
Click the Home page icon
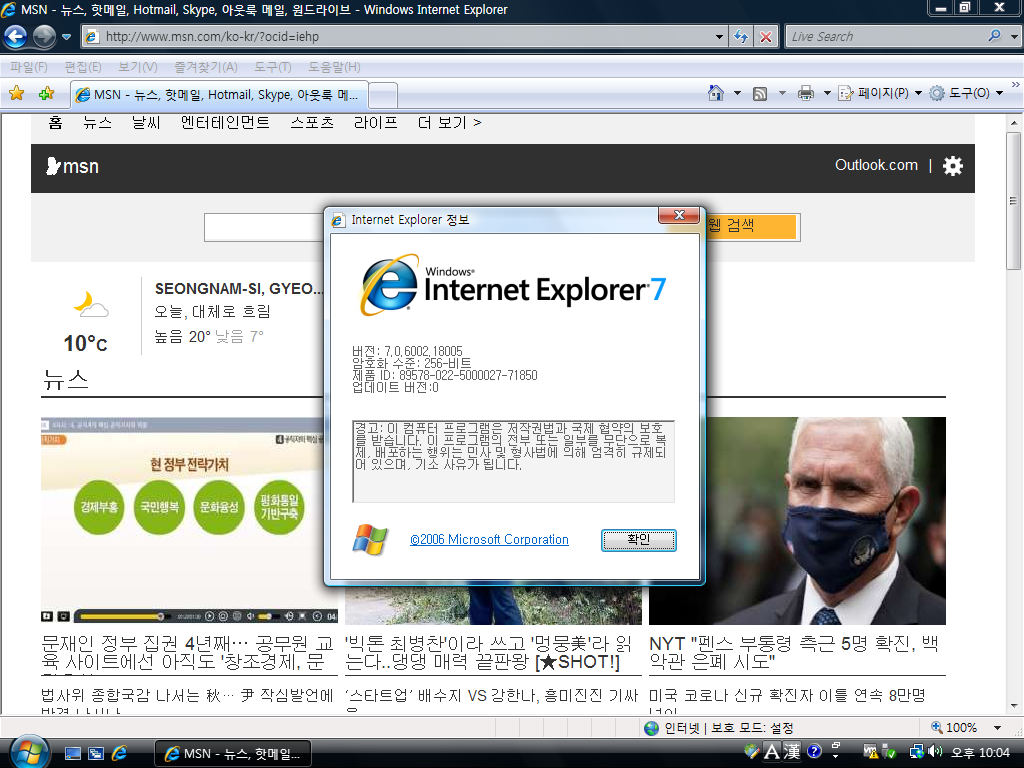pos(716,93)
